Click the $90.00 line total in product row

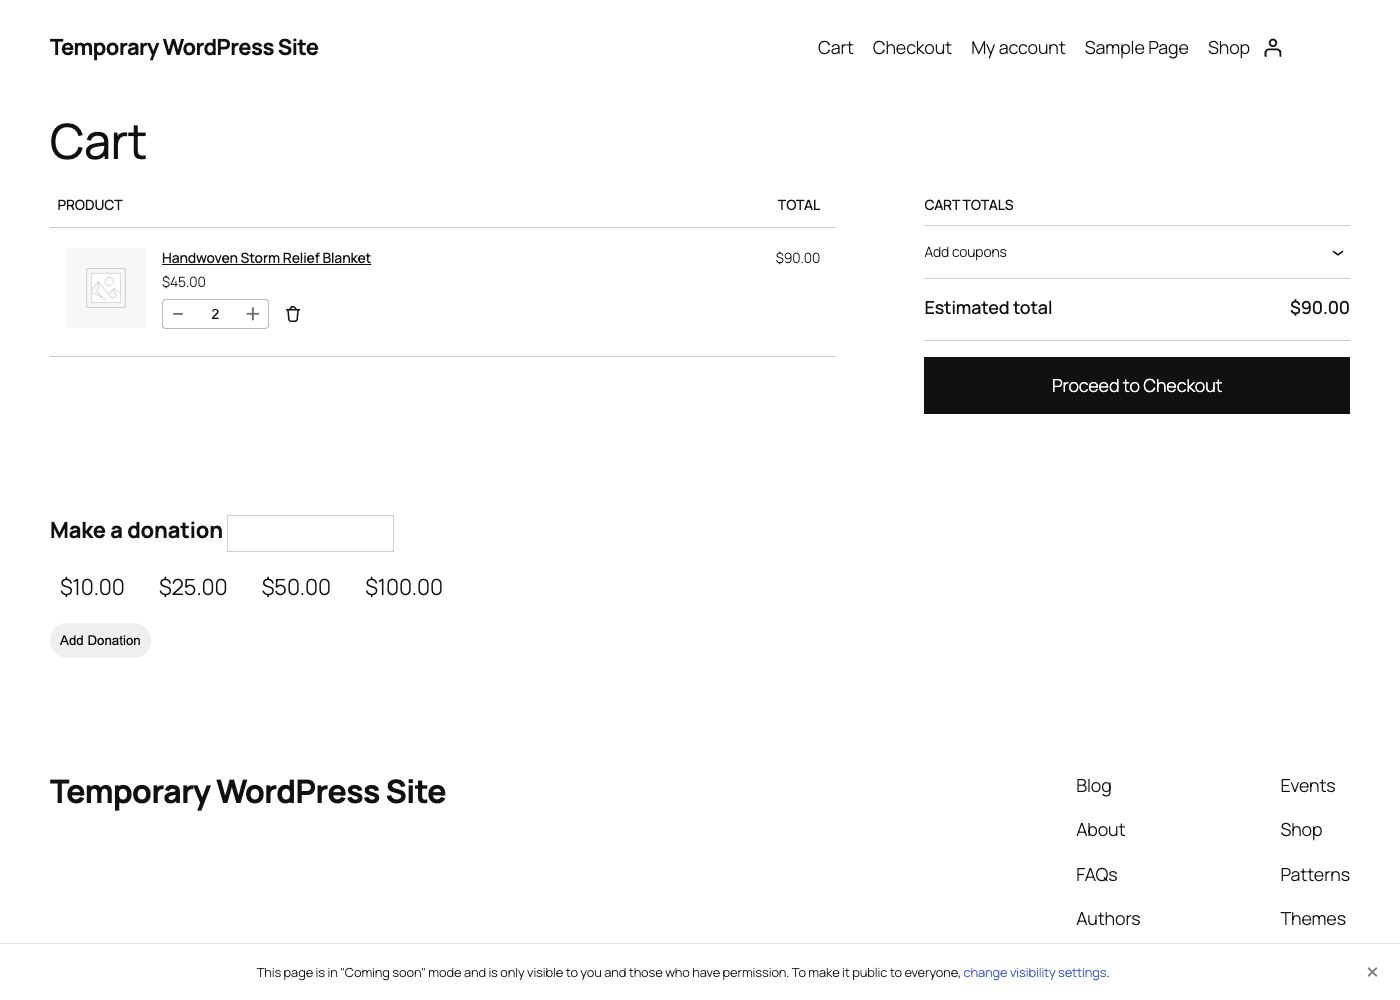(798, 258)
